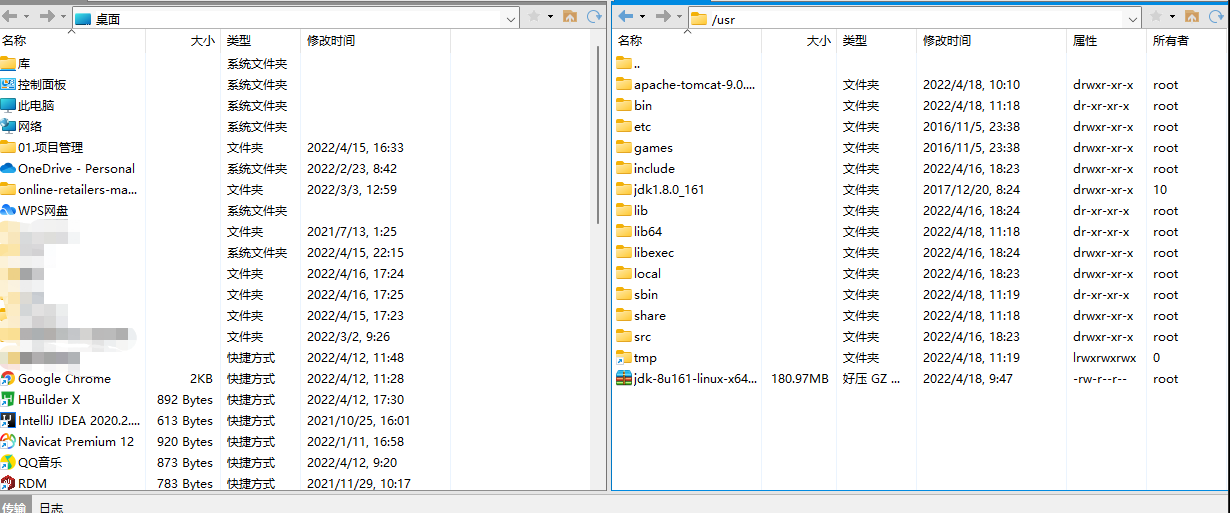The width and height of the screenshot is (1230, 513).
Task: Open bookmark star dropdown in local pane
Action: [550, 17]
